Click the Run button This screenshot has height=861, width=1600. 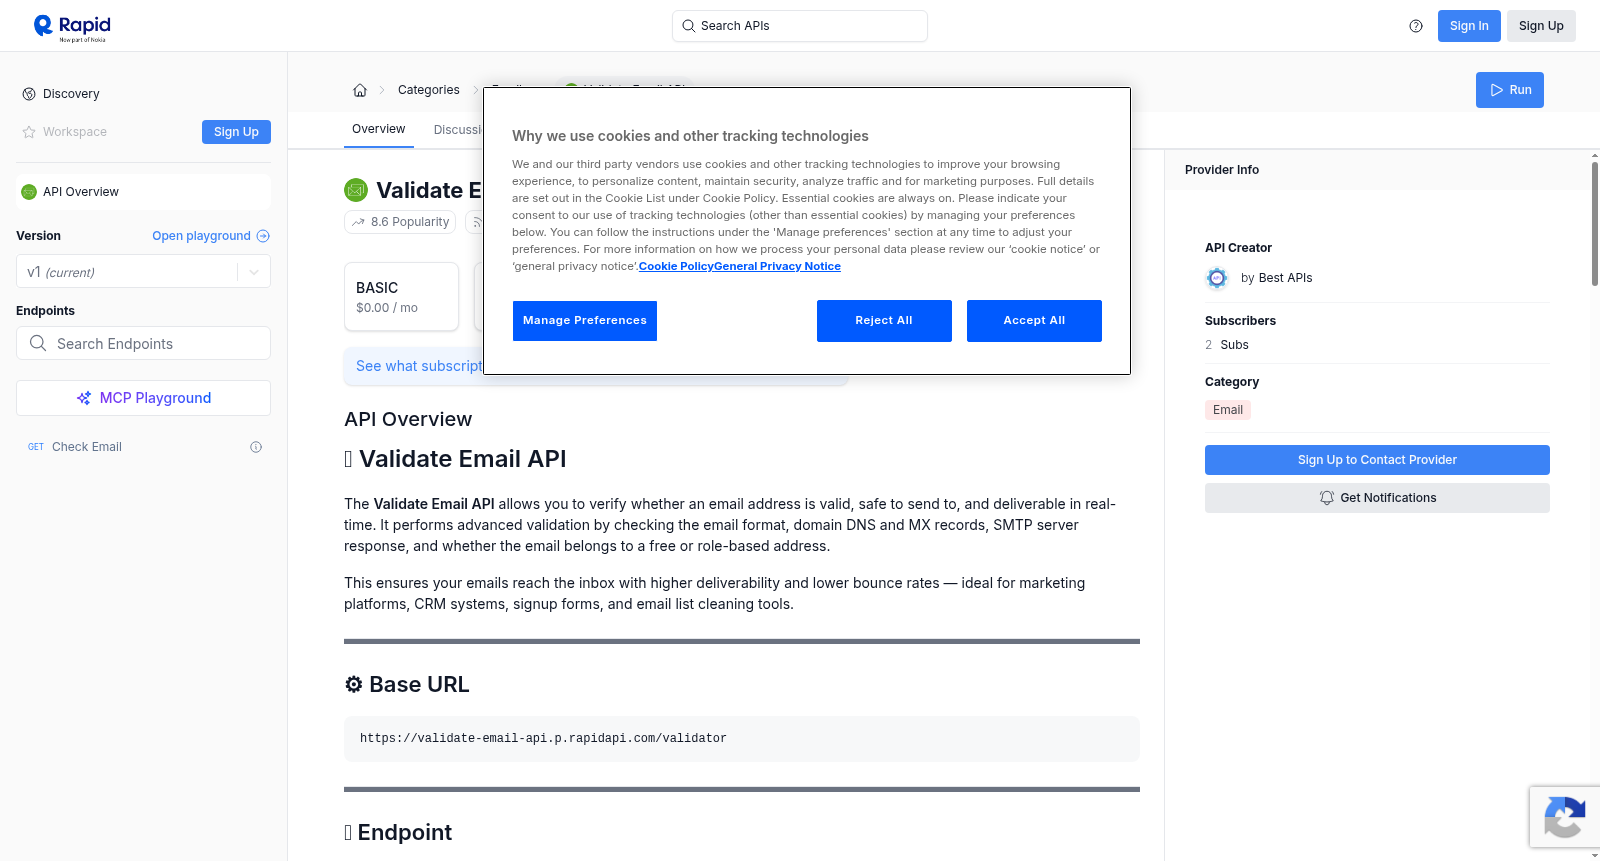coord(1510,90)
